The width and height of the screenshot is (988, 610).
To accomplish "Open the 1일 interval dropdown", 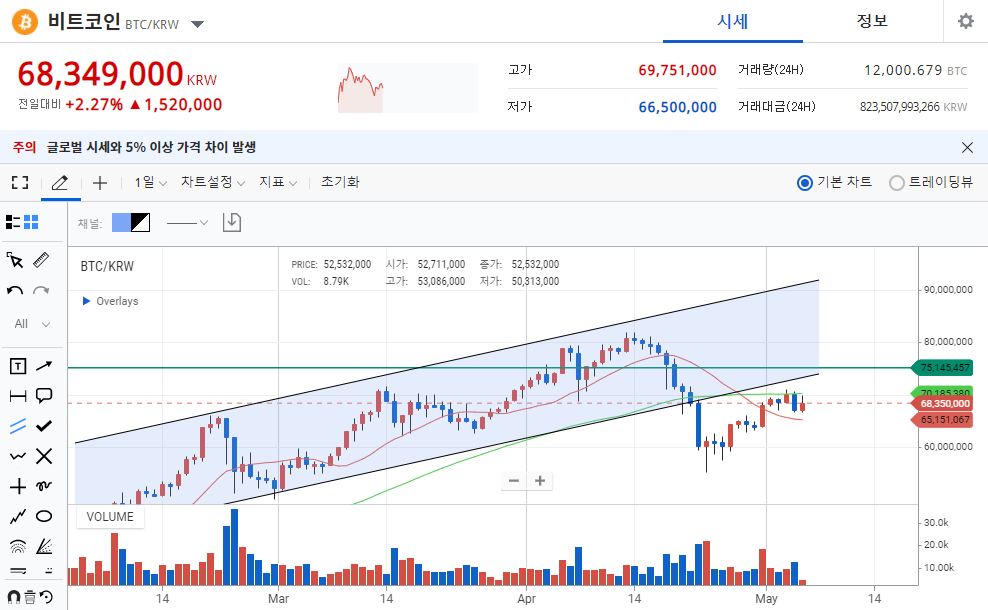I will coord(150,183).
